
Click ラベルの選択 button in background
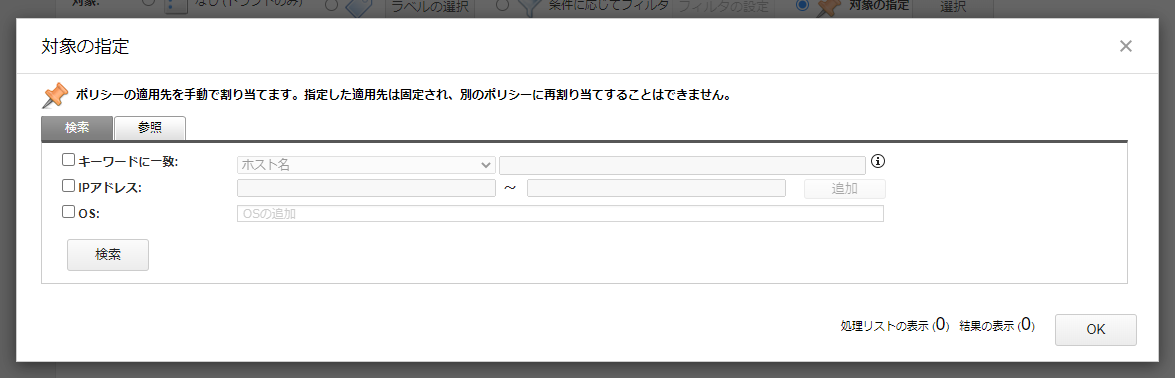pos(430,8)
